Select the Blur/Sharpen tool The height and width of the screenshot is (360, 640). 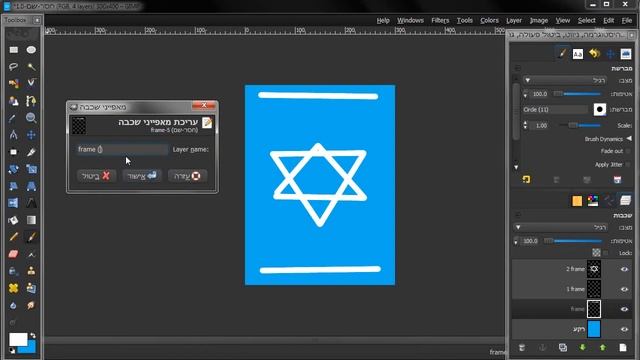[13, 305]
